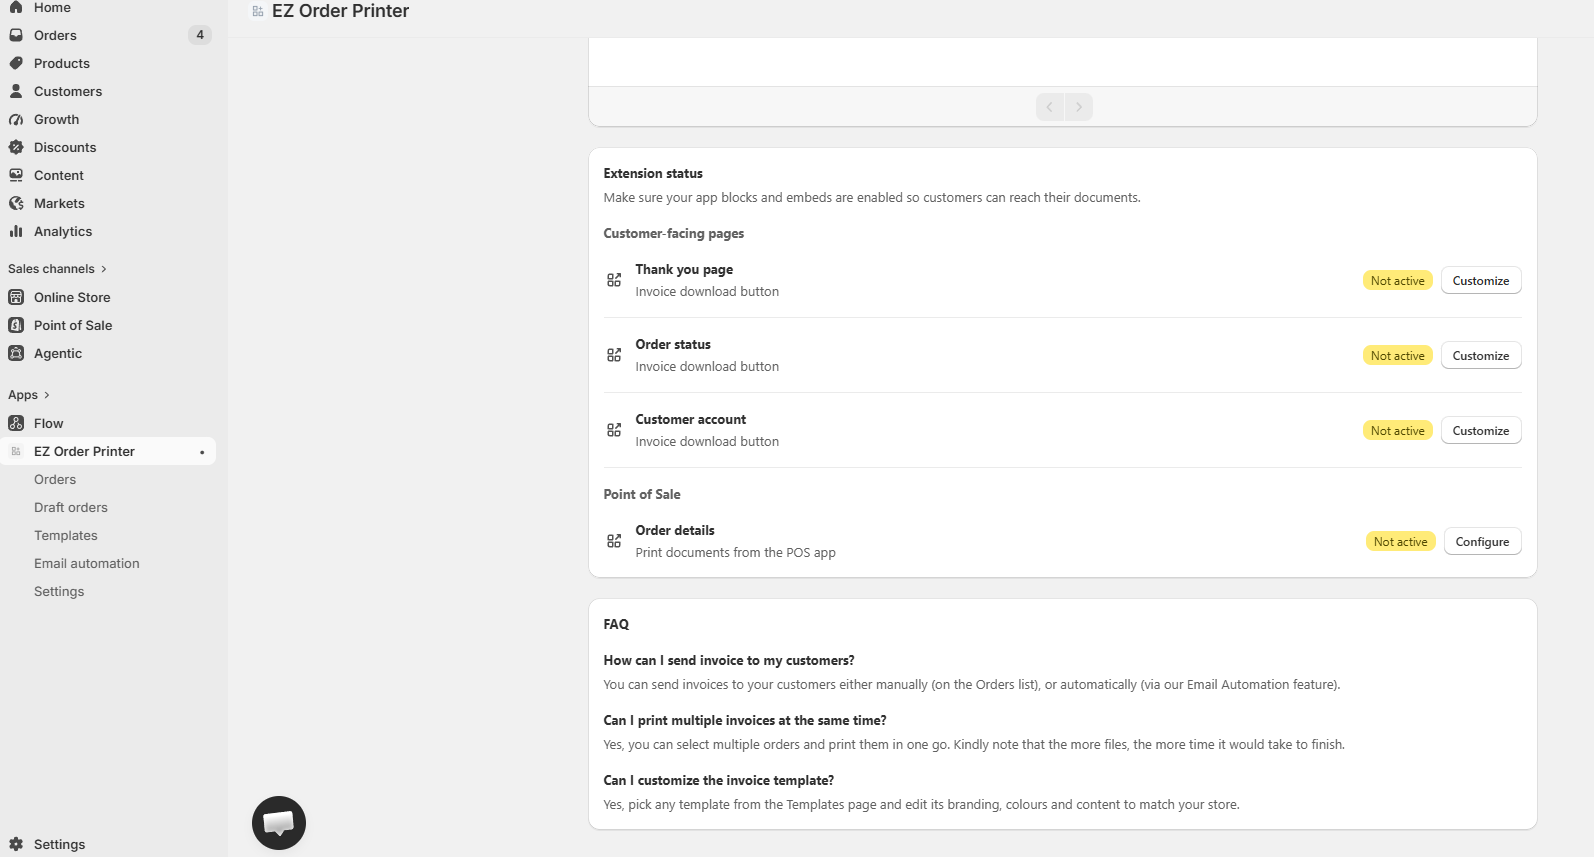Viewport: 1594px width, 857px height.
Task: Click the Customers person icon
Action: (16, 91)
